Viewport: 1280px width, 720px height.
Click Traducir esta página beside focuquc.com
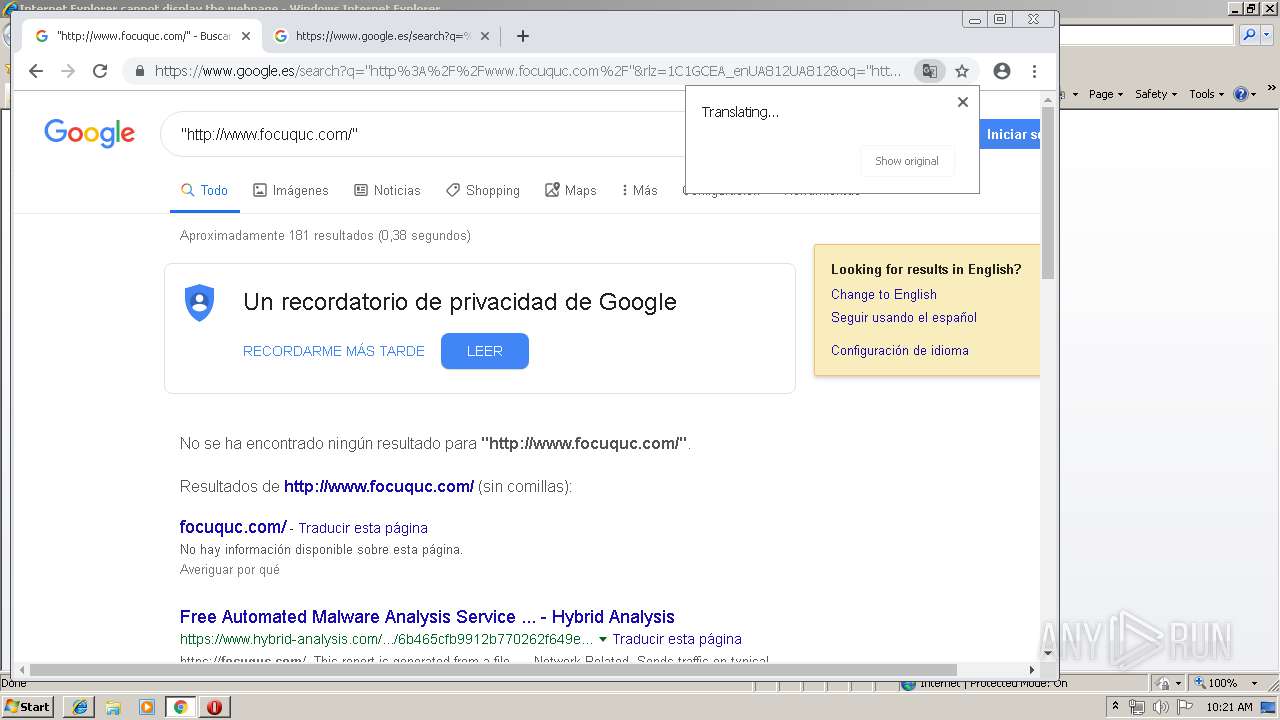coord(363,528)
